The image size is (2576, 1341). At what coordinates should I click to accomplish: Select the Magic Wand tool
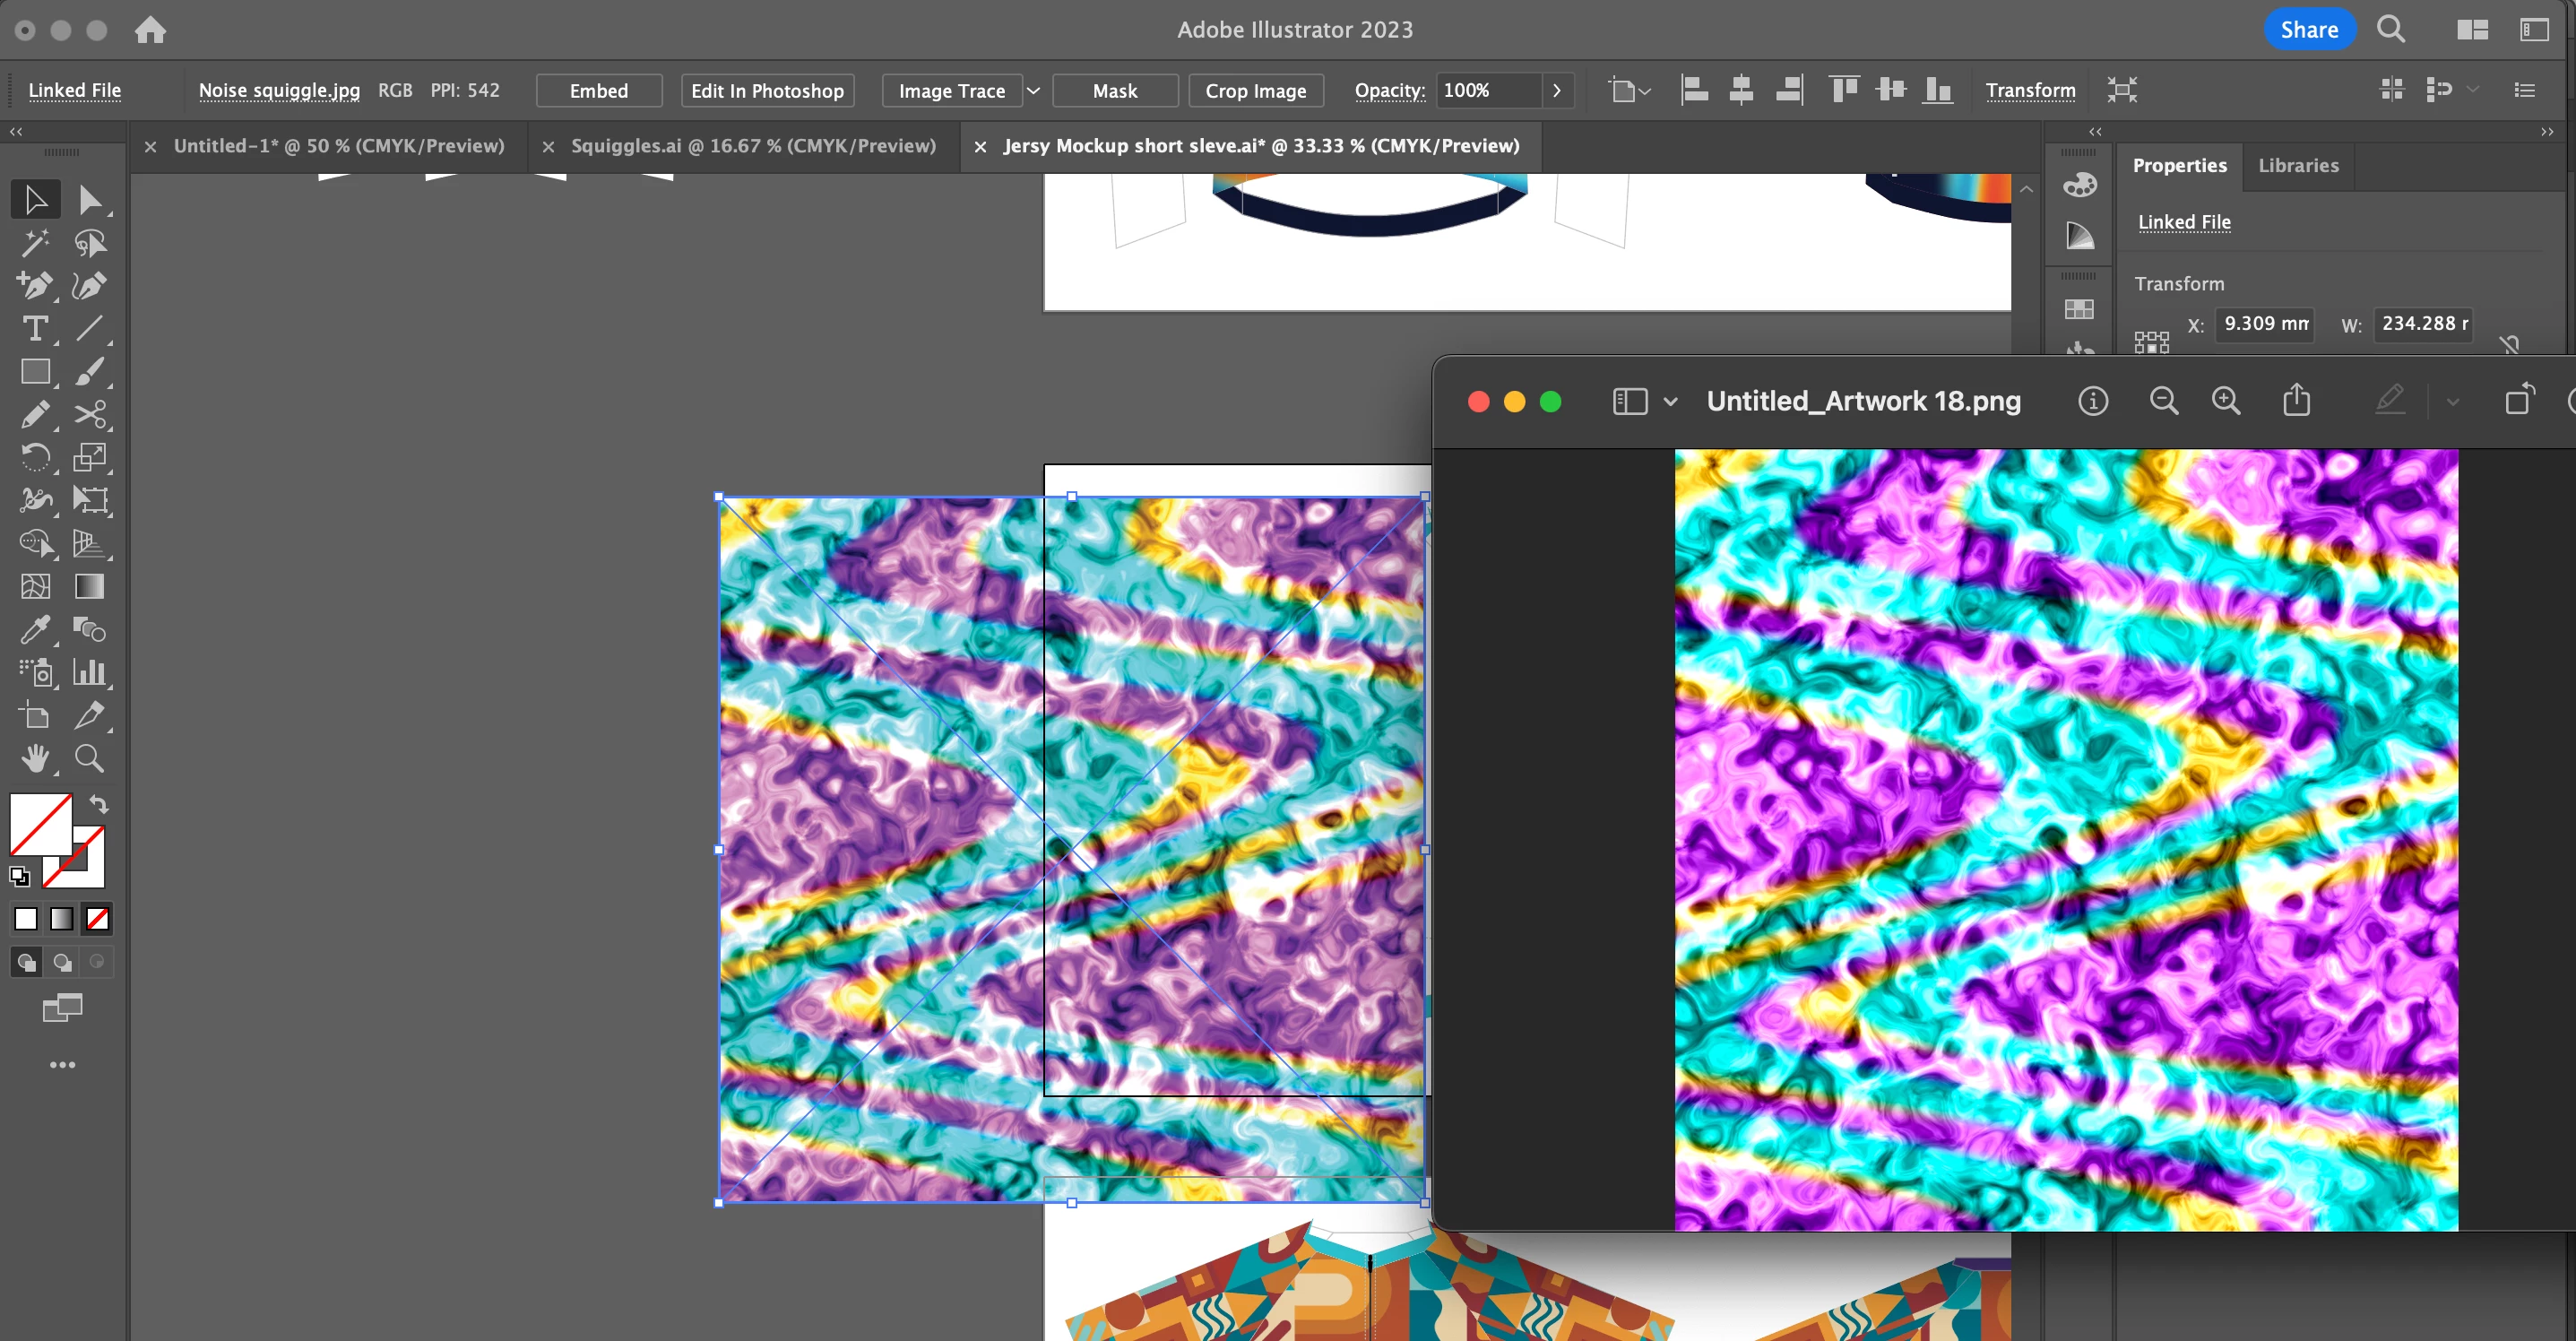(35, 243)
